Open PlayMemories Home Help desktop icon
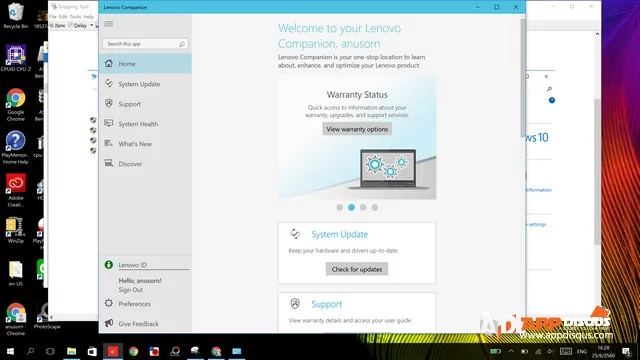640x360 pixels. point(16,147)
